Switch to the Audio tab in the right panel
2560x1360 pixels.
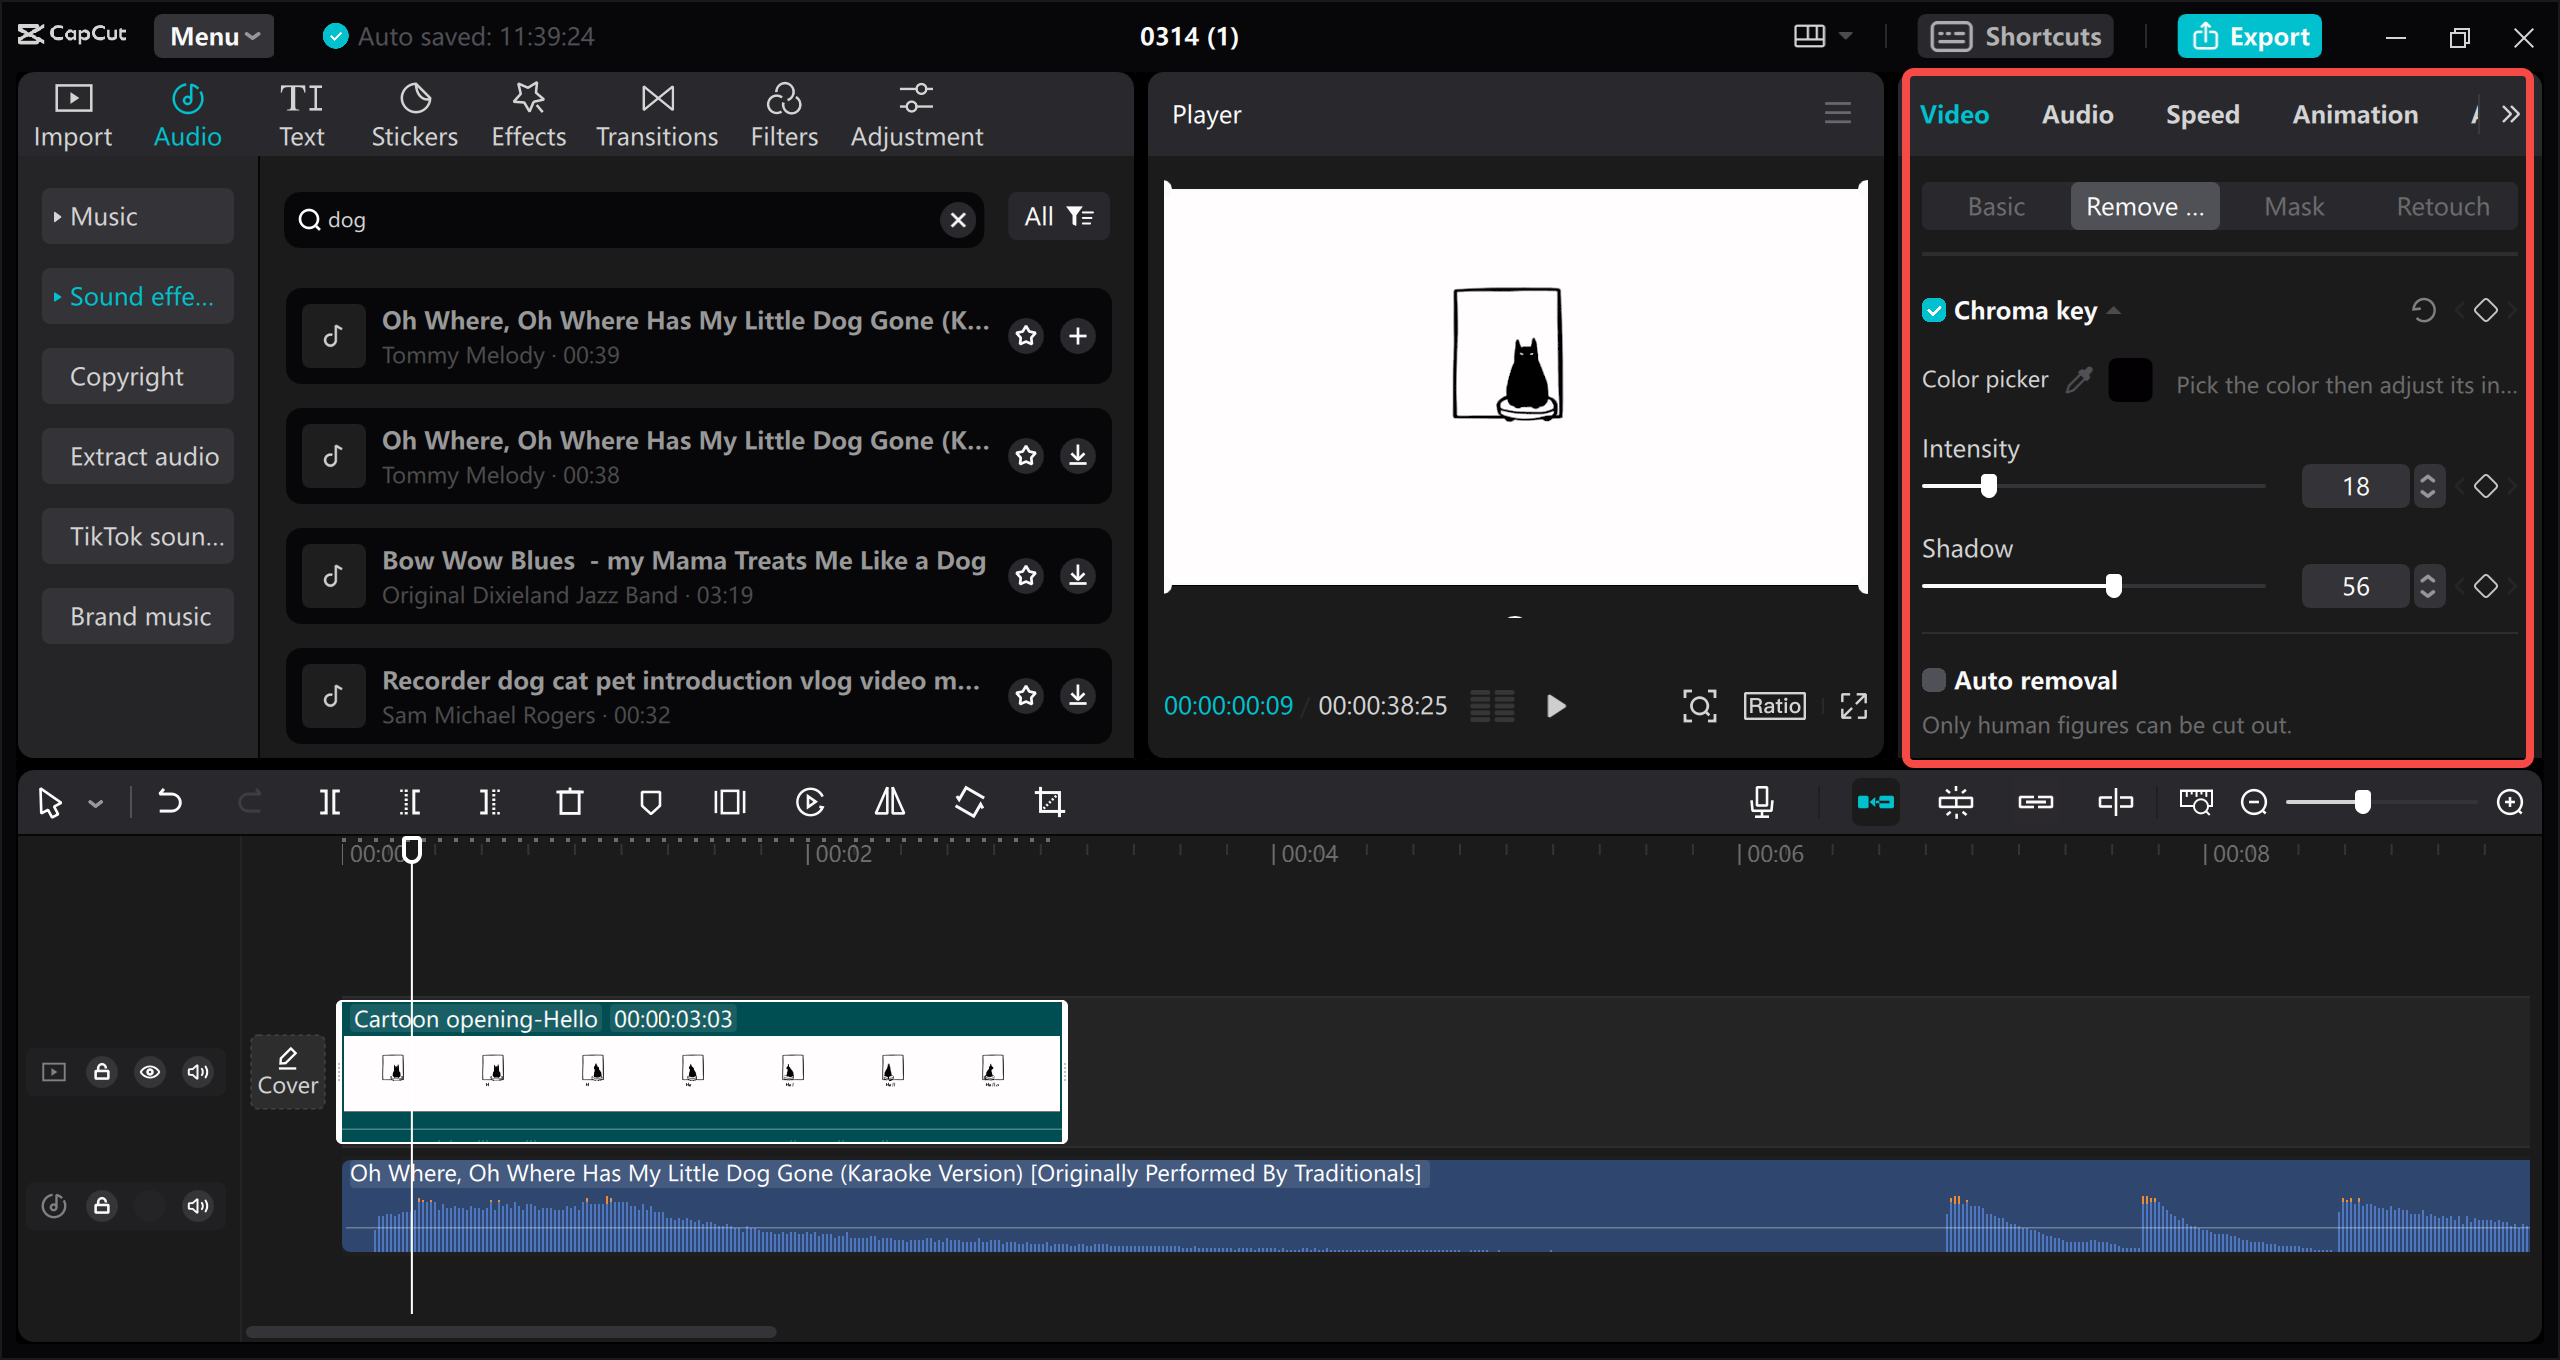tap(2076, 114)
